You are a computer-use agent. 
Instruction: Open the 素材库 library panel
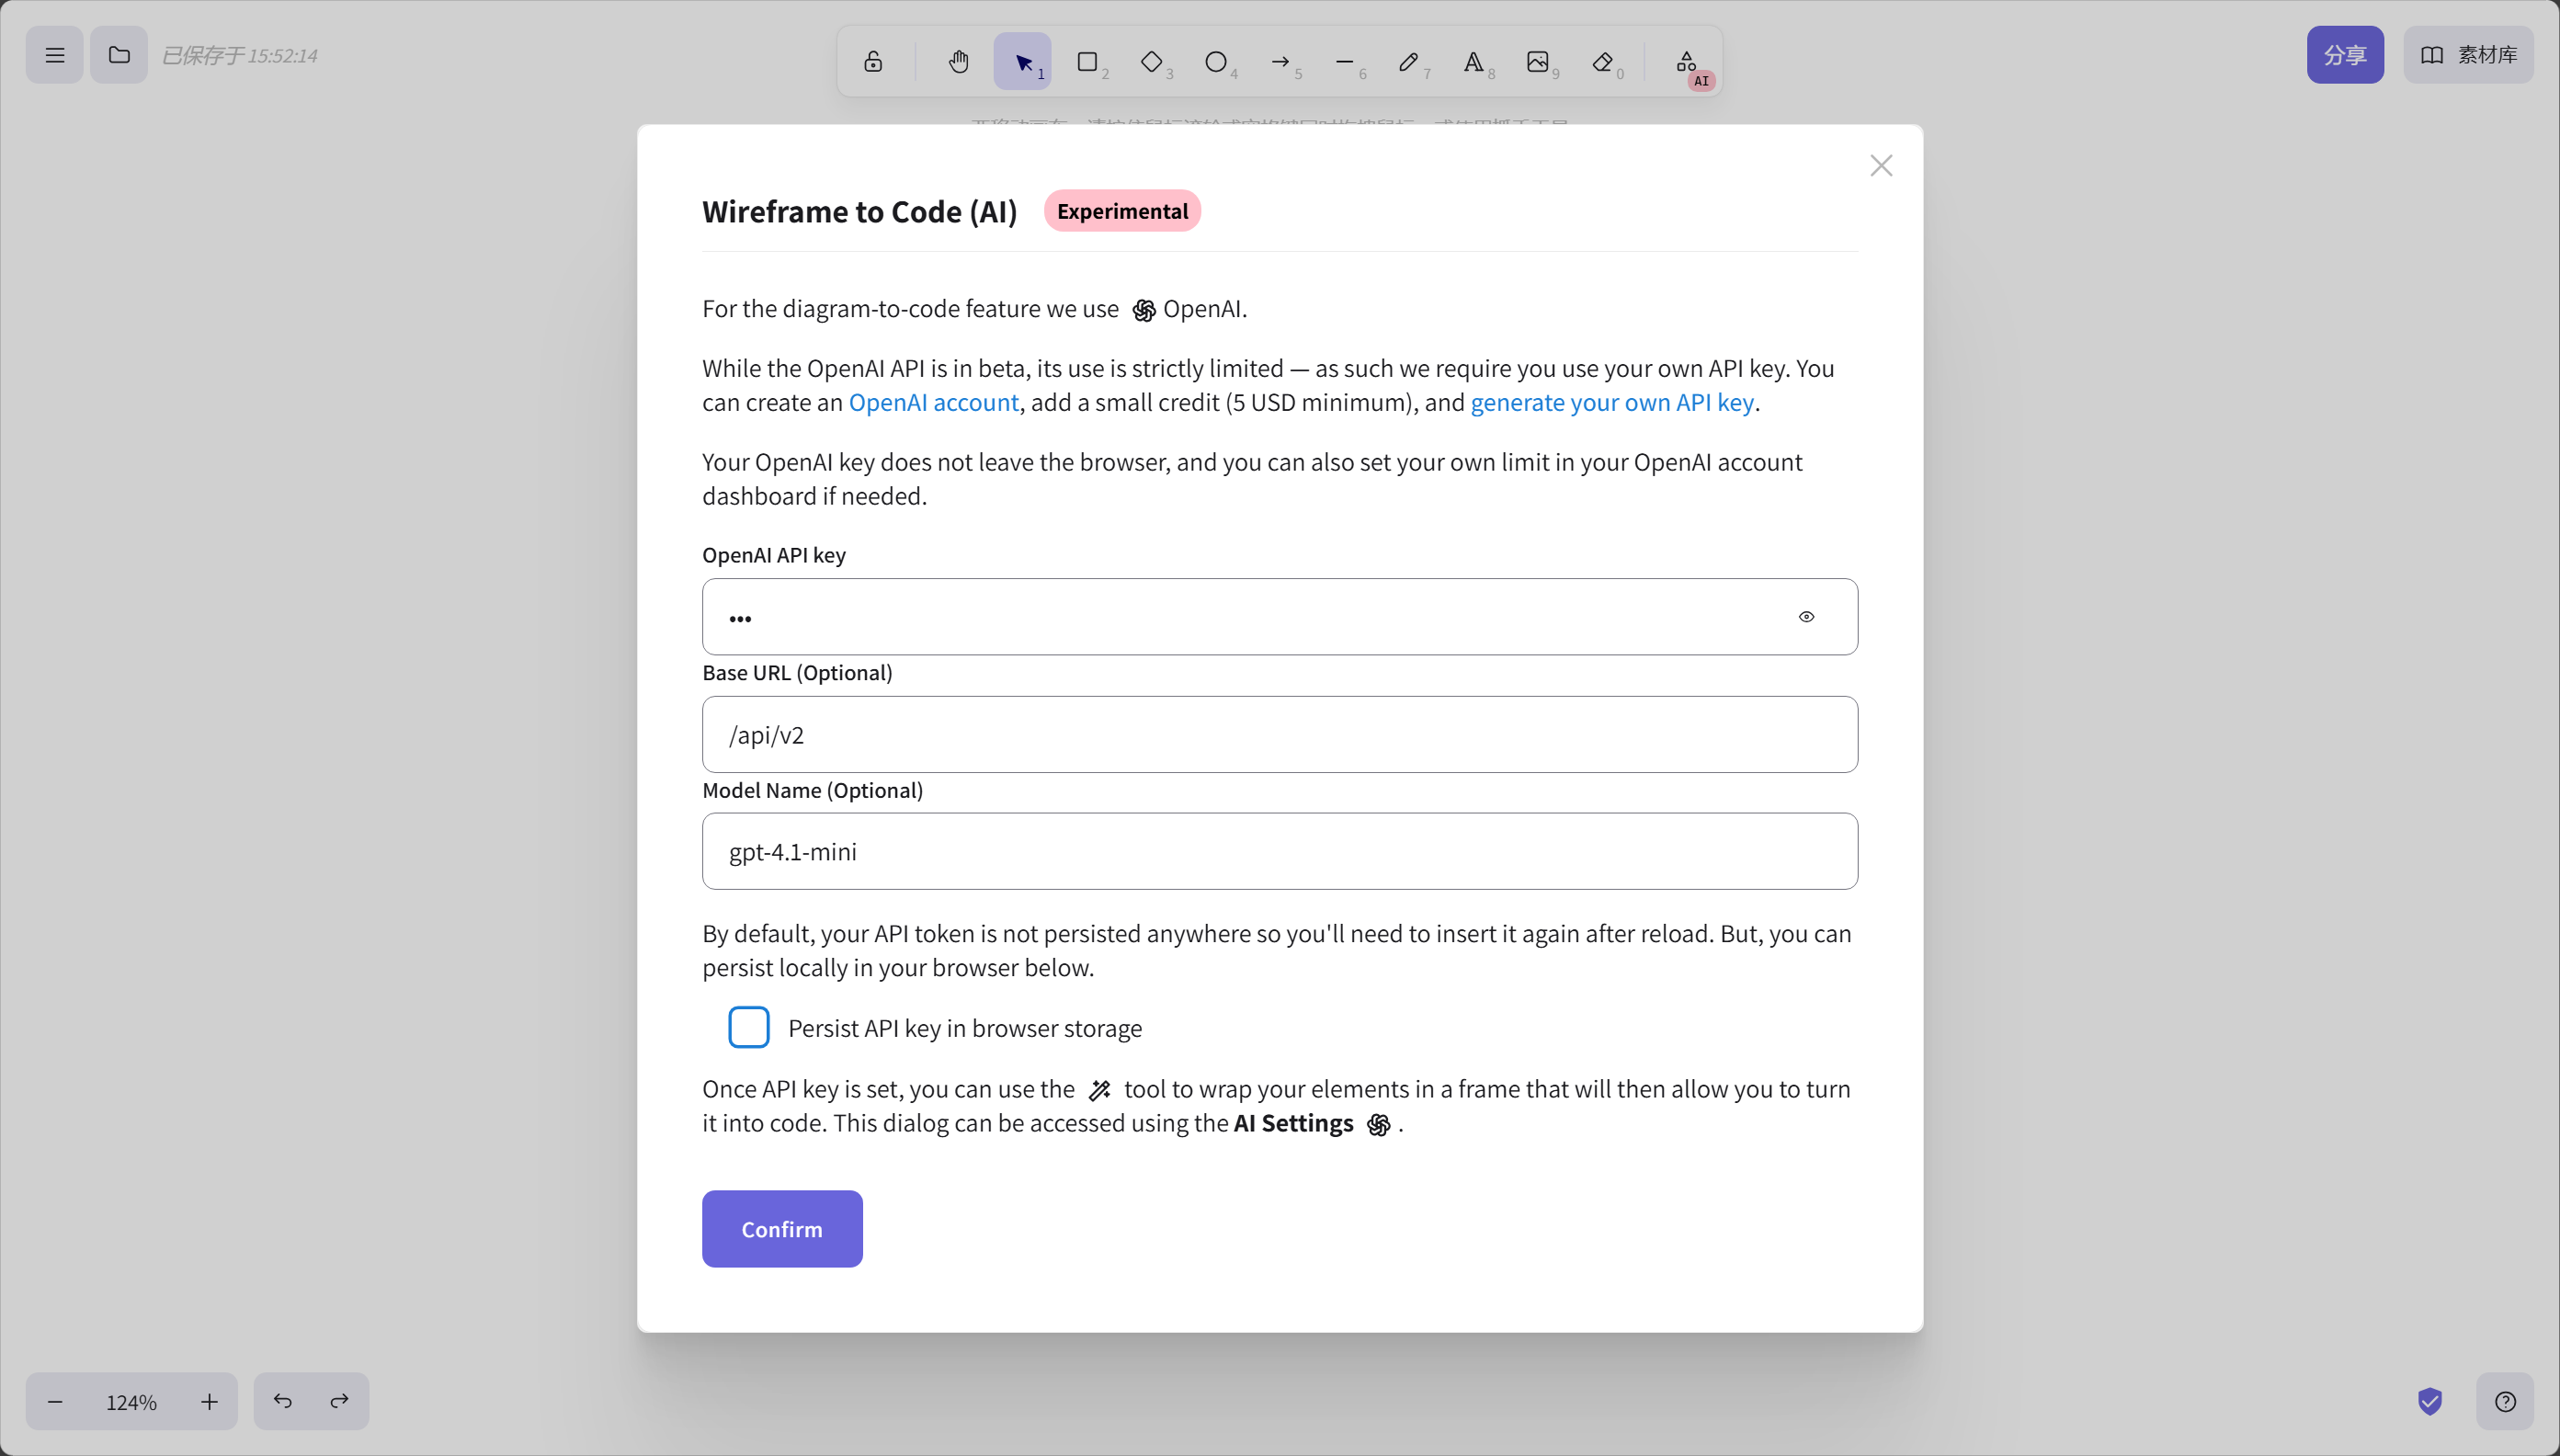tap(2468, 55)
